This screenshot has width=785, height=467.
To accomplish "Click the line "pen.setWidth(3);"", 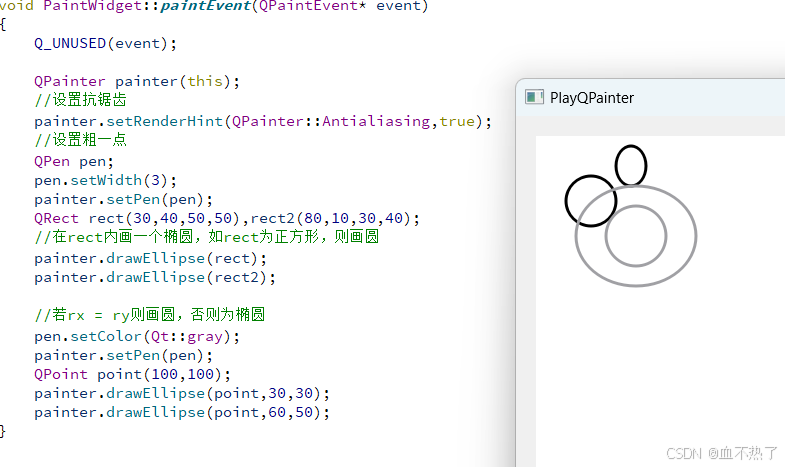I will click(105, 180).
